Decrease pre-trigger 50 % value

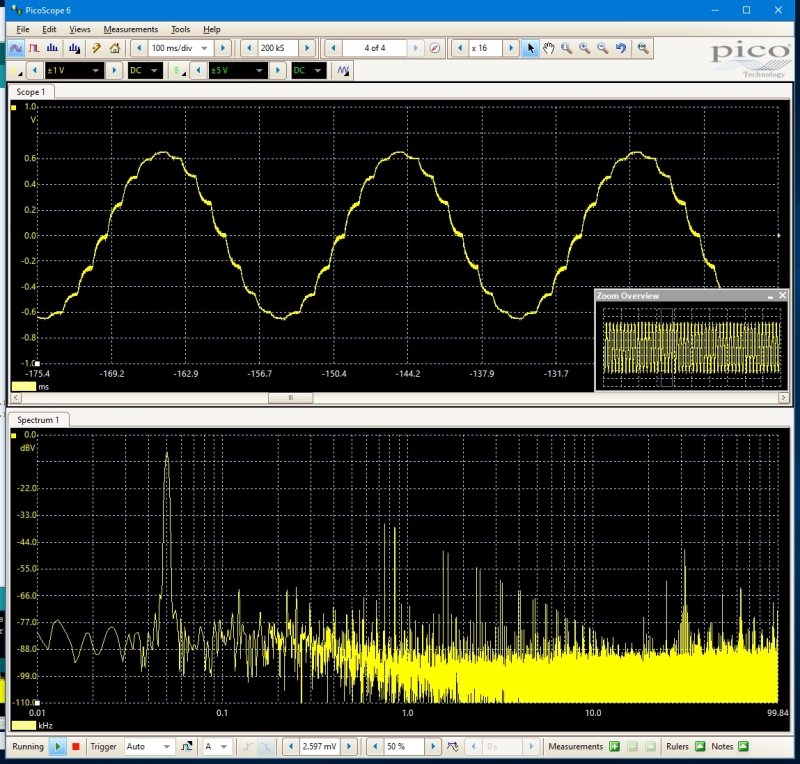pos(375,747)
